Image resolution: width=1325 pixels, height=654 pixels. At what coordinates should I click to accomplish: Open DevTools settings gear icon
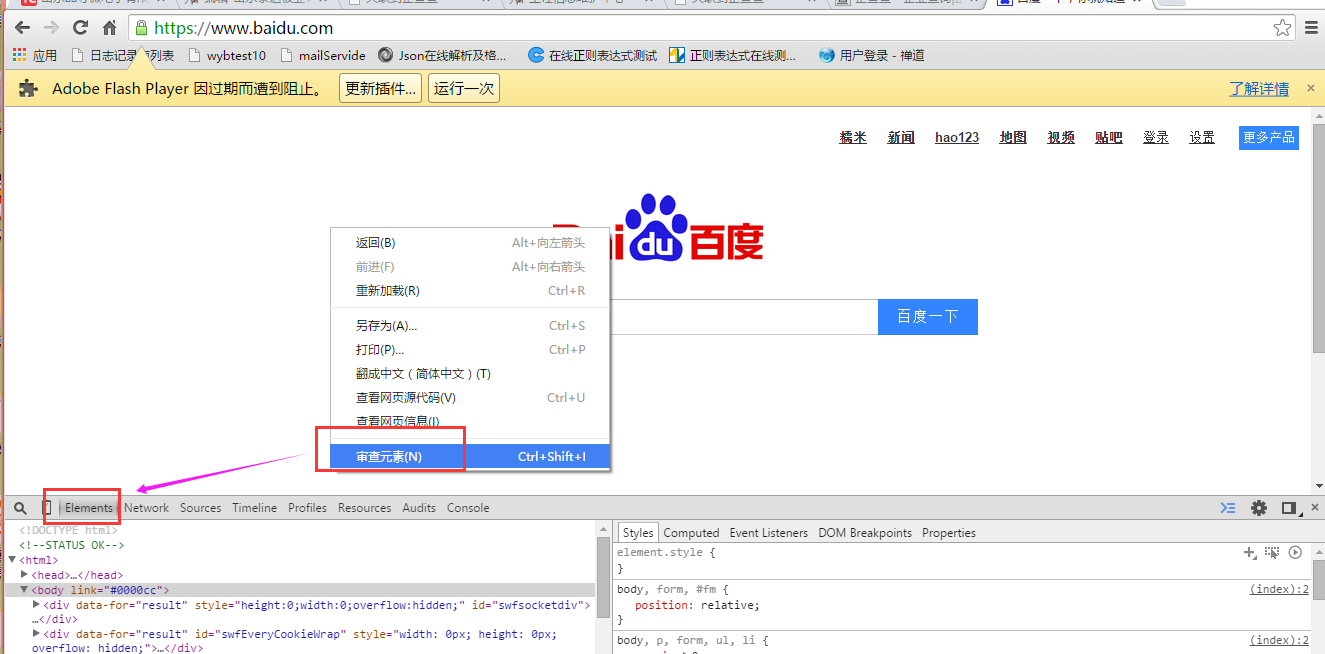click(x=1259, y=508)
